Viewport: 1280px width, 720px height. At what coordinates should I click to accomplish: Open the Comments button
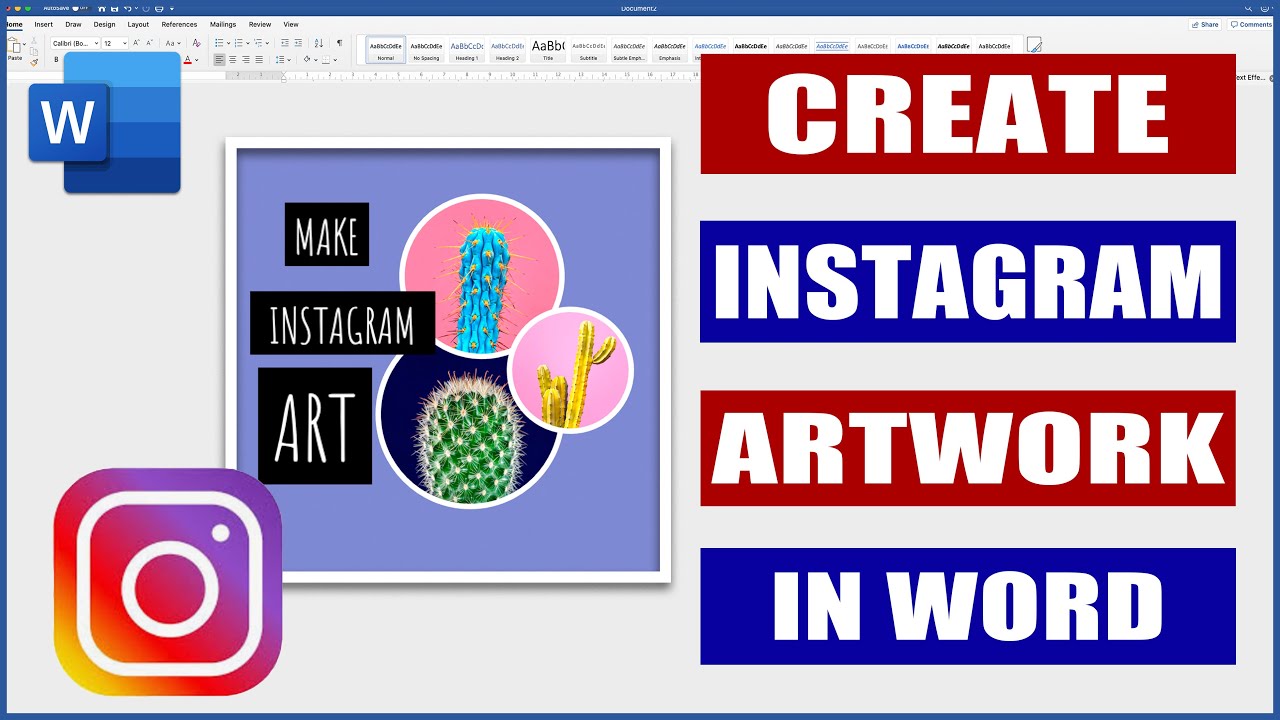1250,24
